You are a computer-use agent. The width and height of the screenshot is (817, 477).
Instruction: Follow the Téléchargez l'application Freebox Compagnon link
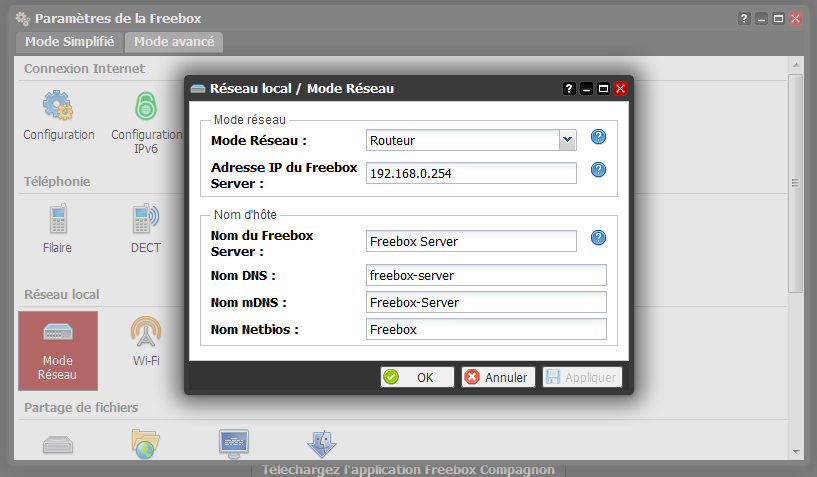pos(408,470)
